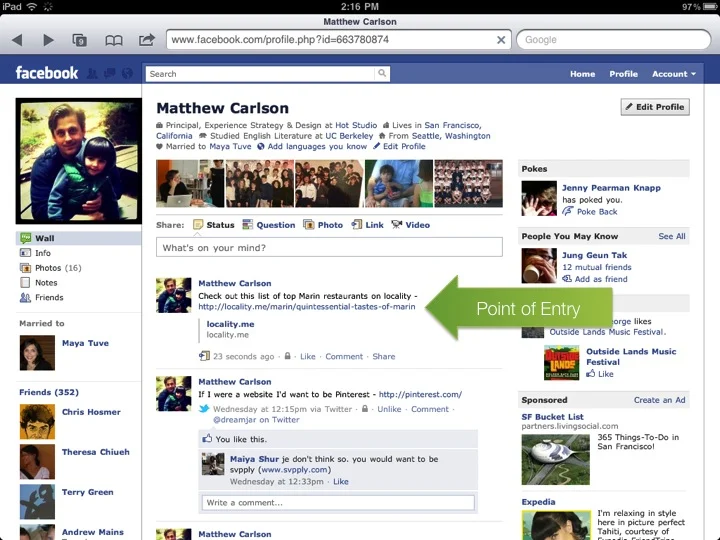
Task: Click the Facebook search field
Action: tap(260, 73)
